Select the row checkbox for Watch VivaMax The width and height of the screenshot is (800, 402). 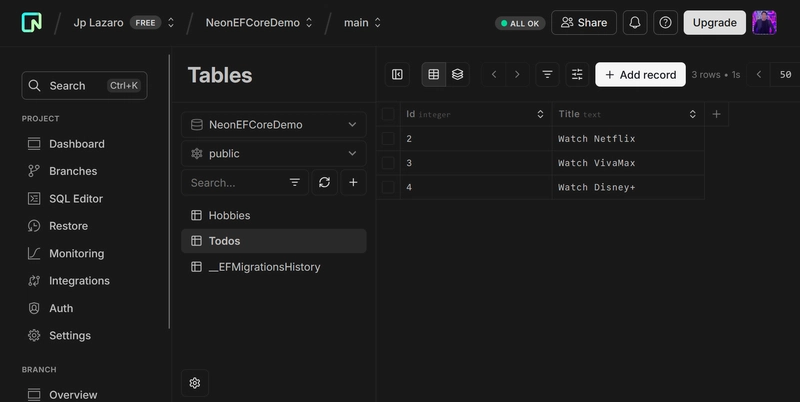(x=388, y=163)
